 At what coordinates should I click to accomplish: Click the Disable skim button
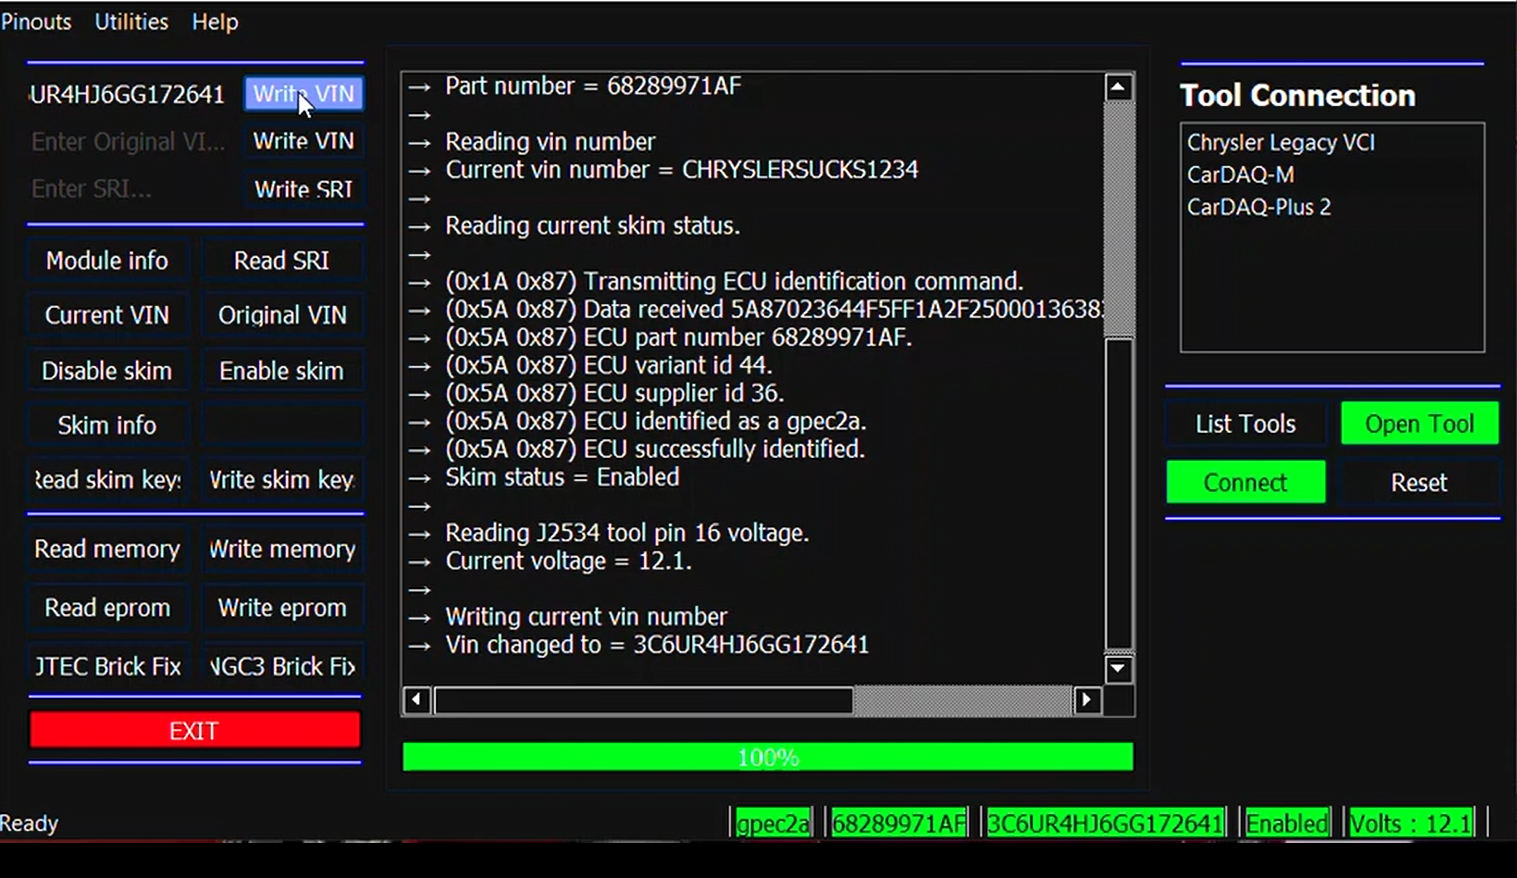click(x=107, y=371)
